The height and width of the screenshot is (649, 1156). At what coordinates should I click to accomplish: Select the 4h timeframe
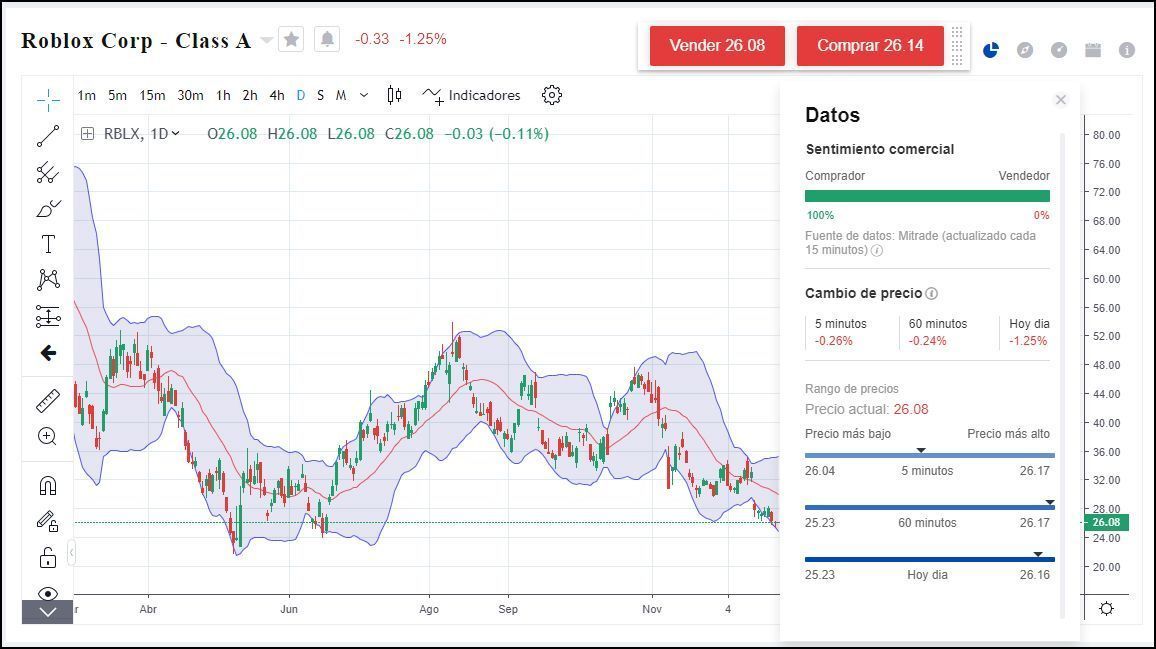coord(277,95)
